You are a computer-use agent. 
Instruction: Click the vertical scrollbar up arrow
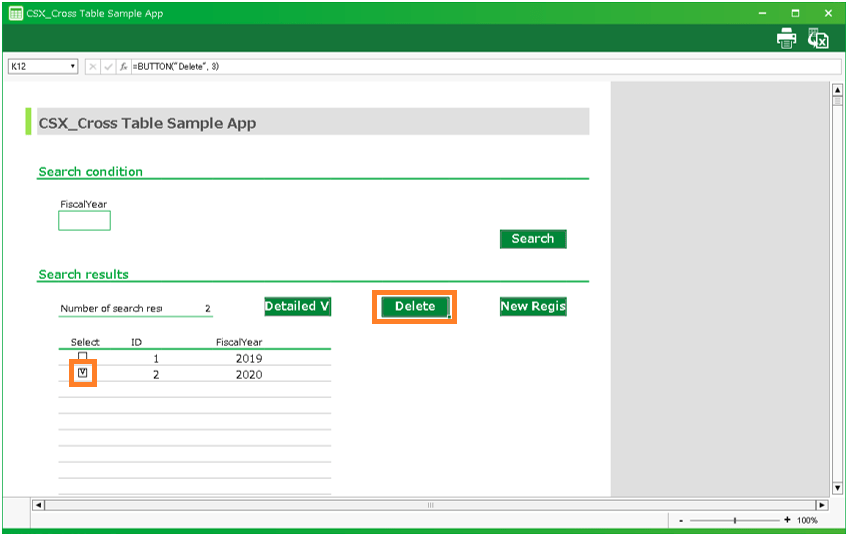838,89
